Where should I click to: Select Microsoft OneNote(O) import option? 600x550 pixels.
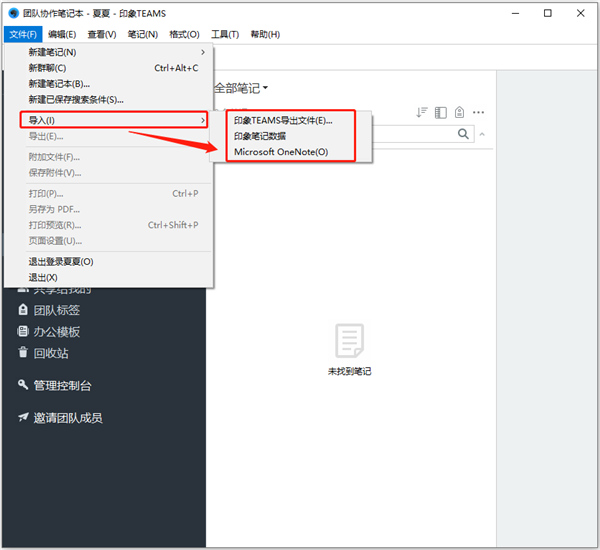(281, 152)
